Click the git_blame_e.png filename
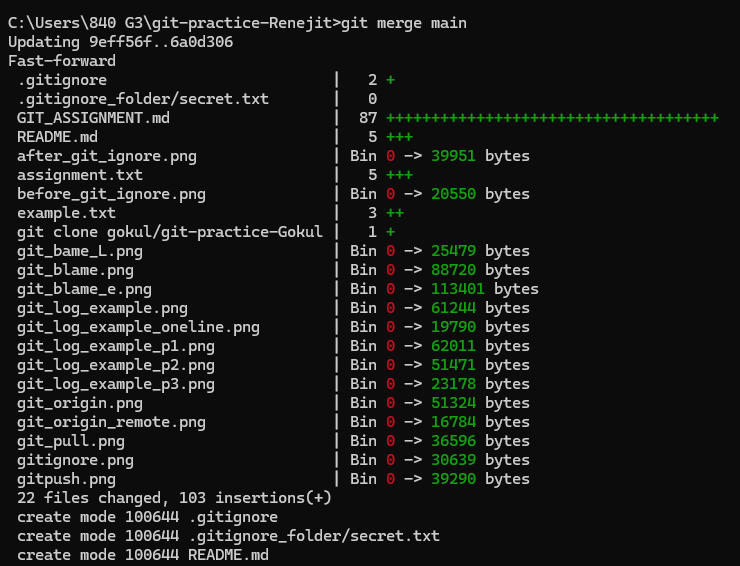Screen dimensions: 740x566 pyautogui.click(x=84, y=289)
